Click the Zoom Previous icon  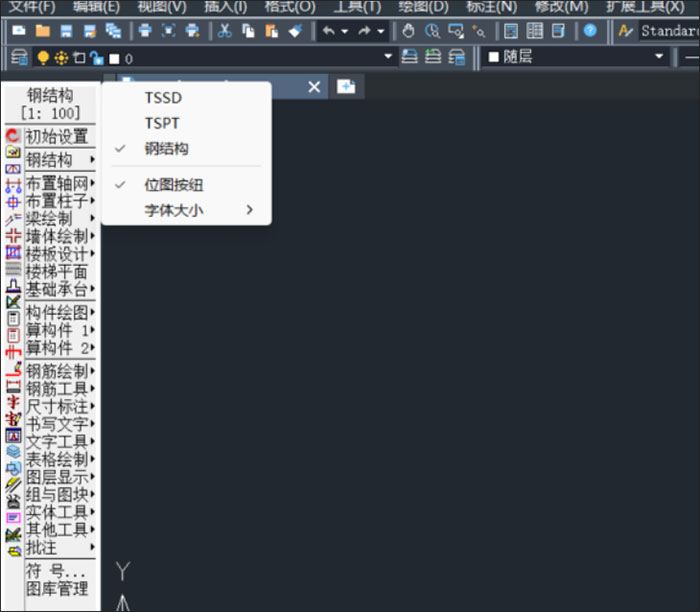click(x=479, y=31)
